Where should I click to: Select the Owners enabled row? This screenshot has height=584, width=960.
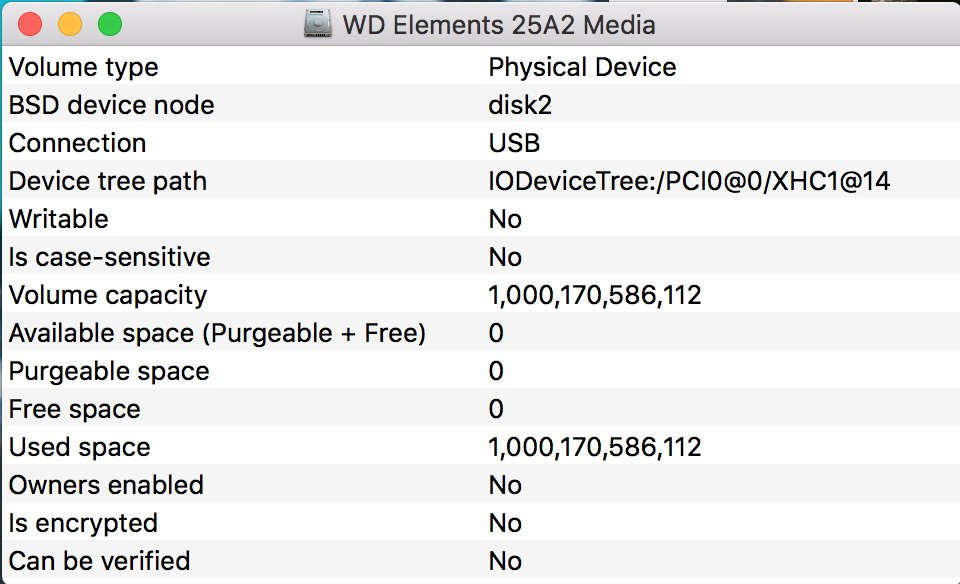coord(481,484)
